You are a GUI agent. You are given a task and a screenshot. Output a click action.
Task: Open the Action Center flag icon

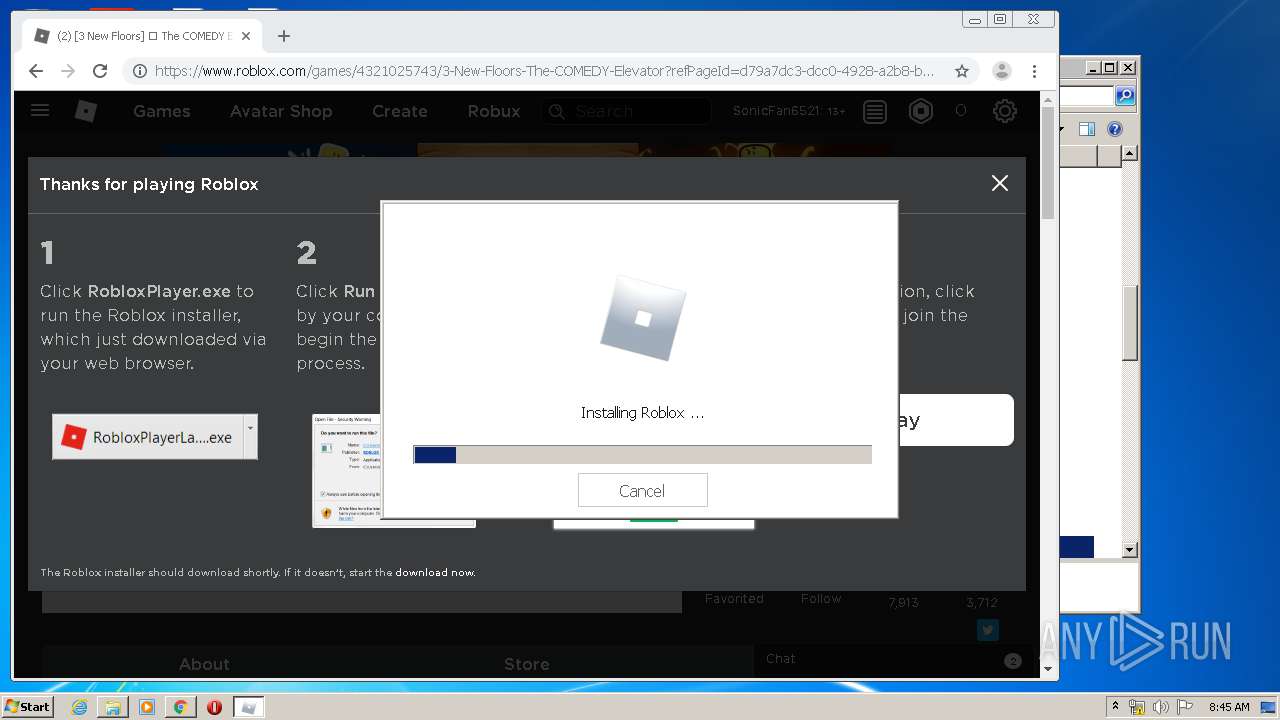pyautogui.click(x=1183, y=707)
